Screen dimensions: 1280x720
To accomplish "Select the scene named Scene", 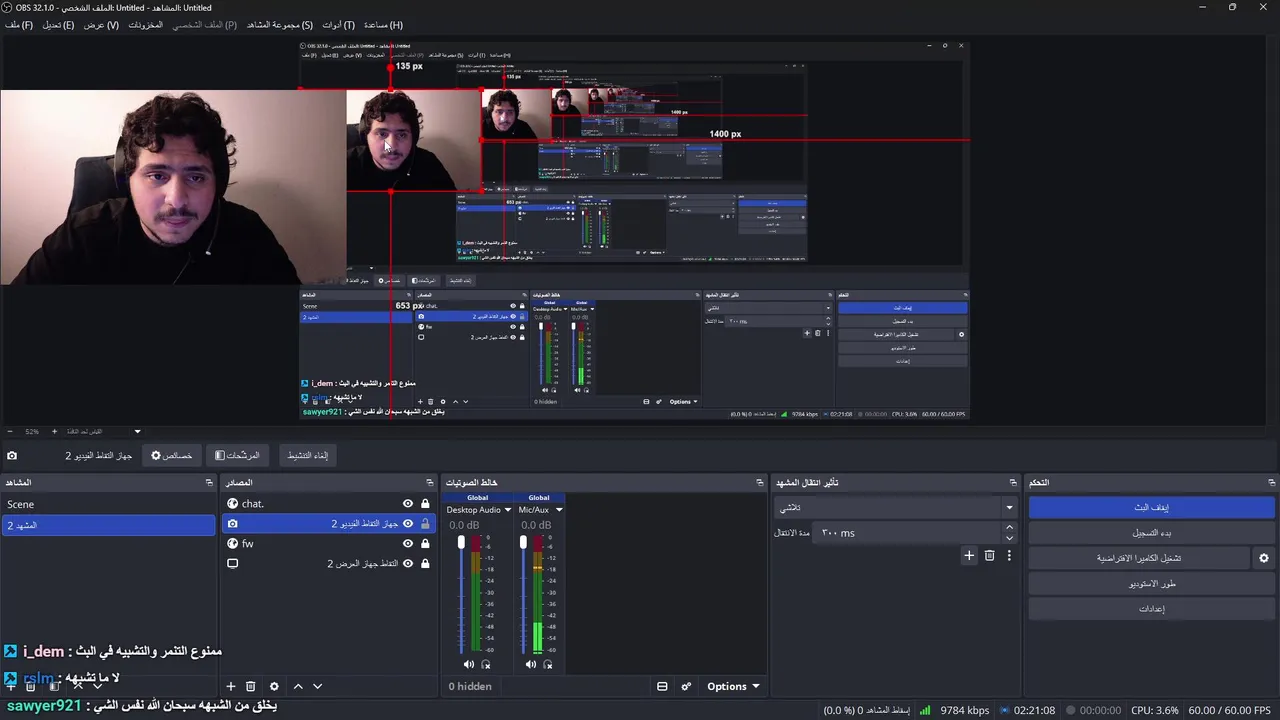I will tap(108, 504).
